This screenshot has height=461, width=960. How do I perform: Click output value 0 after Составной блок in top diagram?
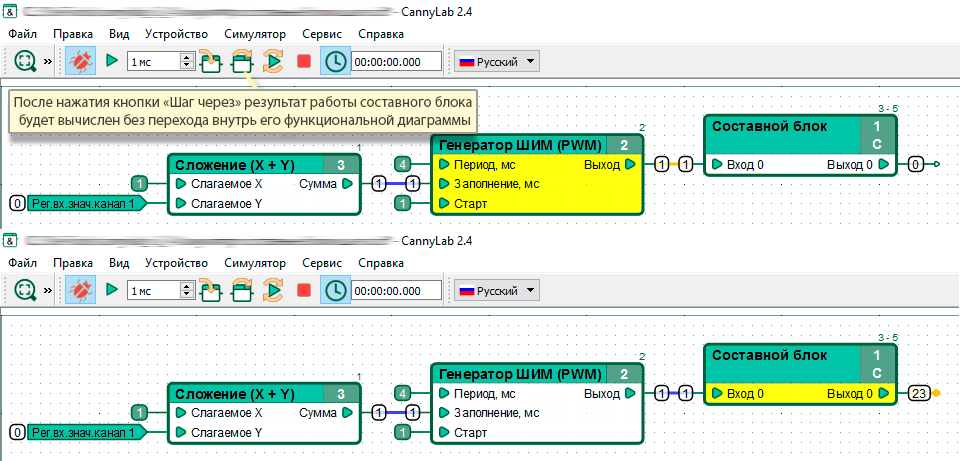pos(915,164)
